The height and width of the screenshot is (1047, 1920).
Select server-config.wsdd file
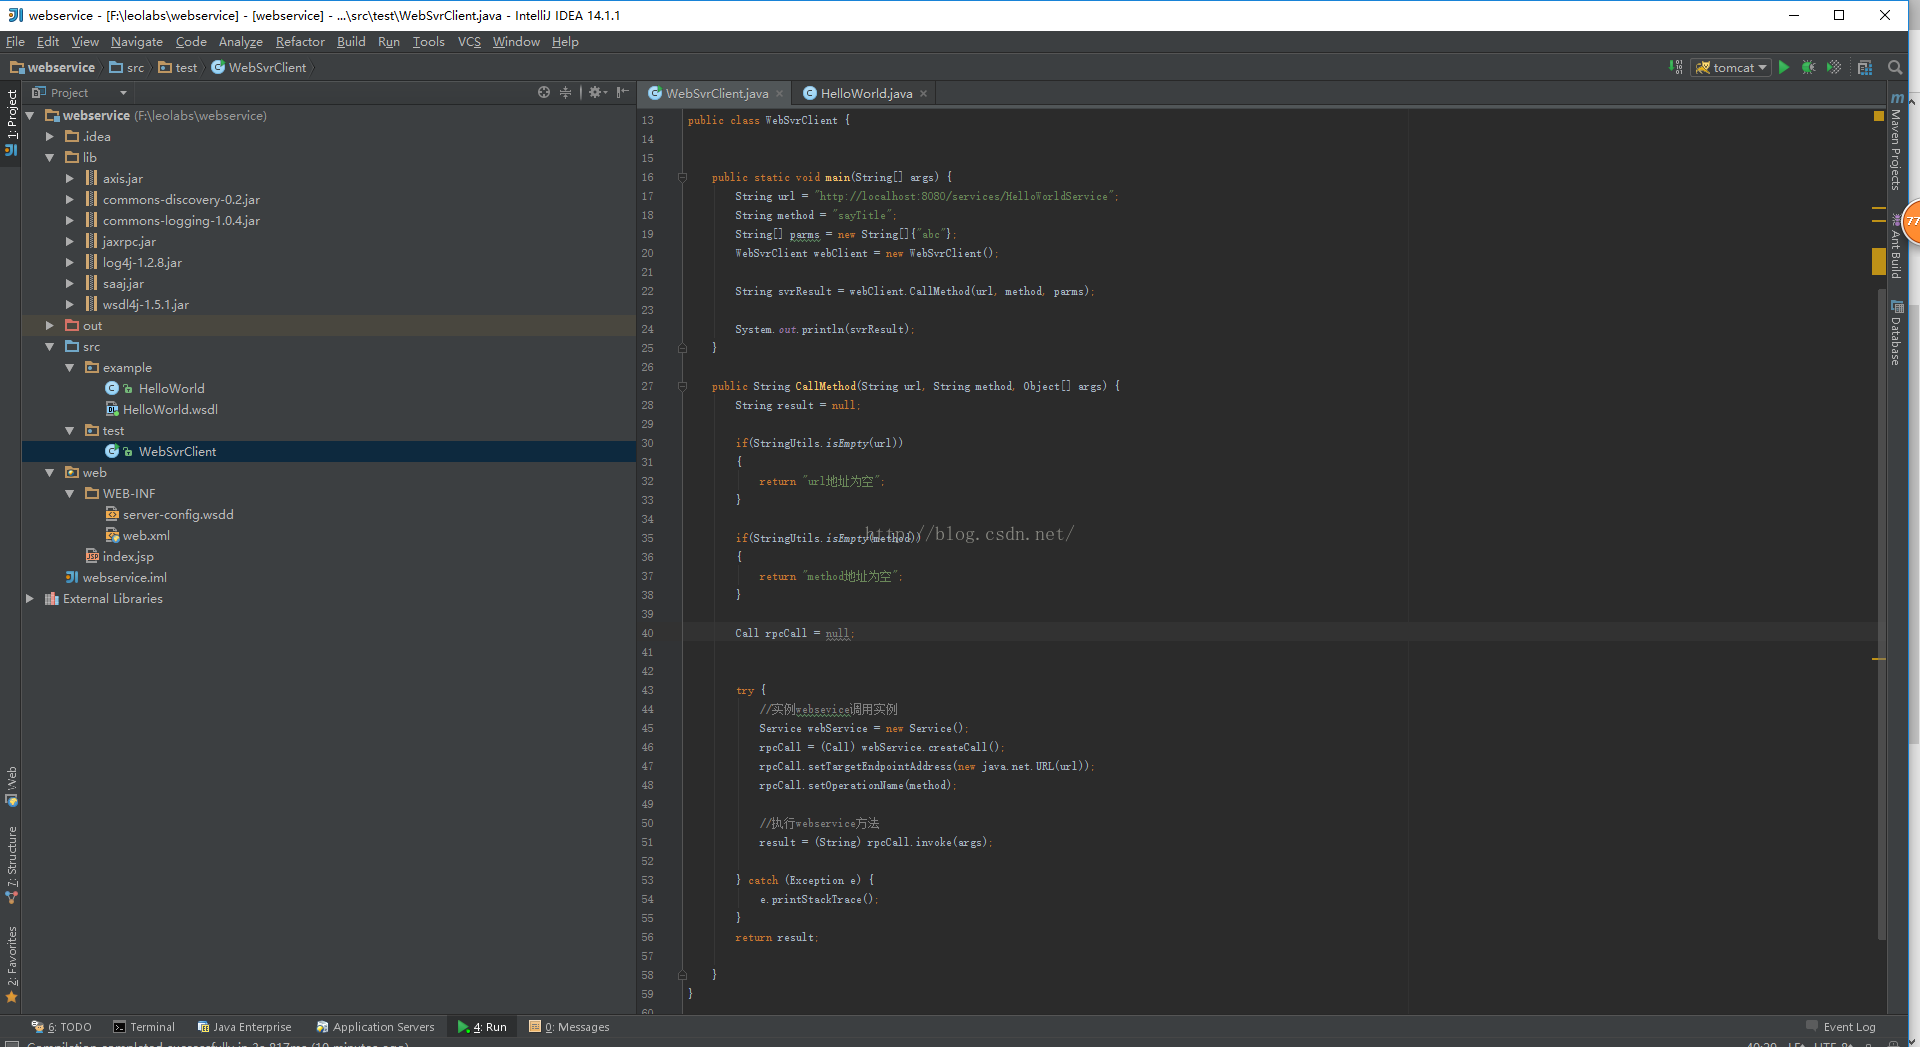tap(178, 515)
